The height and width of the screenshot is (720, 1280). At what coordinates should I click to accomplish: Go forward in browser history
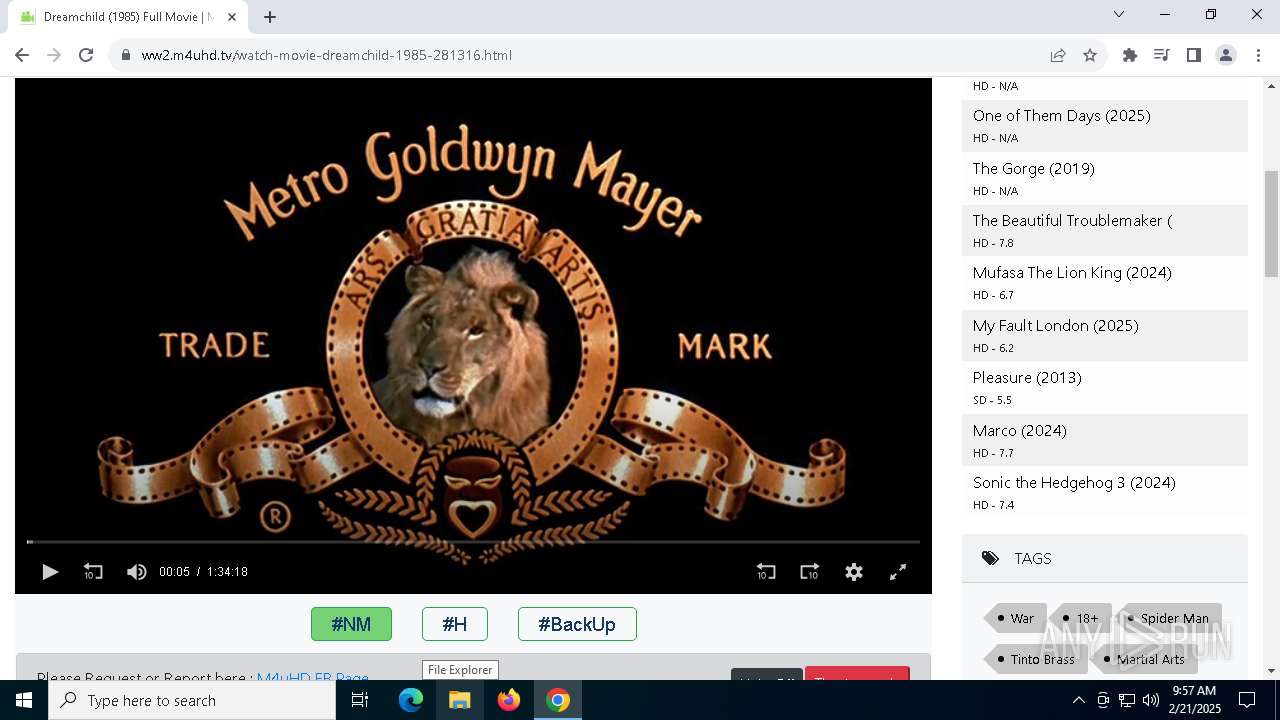pyautogui.click(x=54, y=55)
